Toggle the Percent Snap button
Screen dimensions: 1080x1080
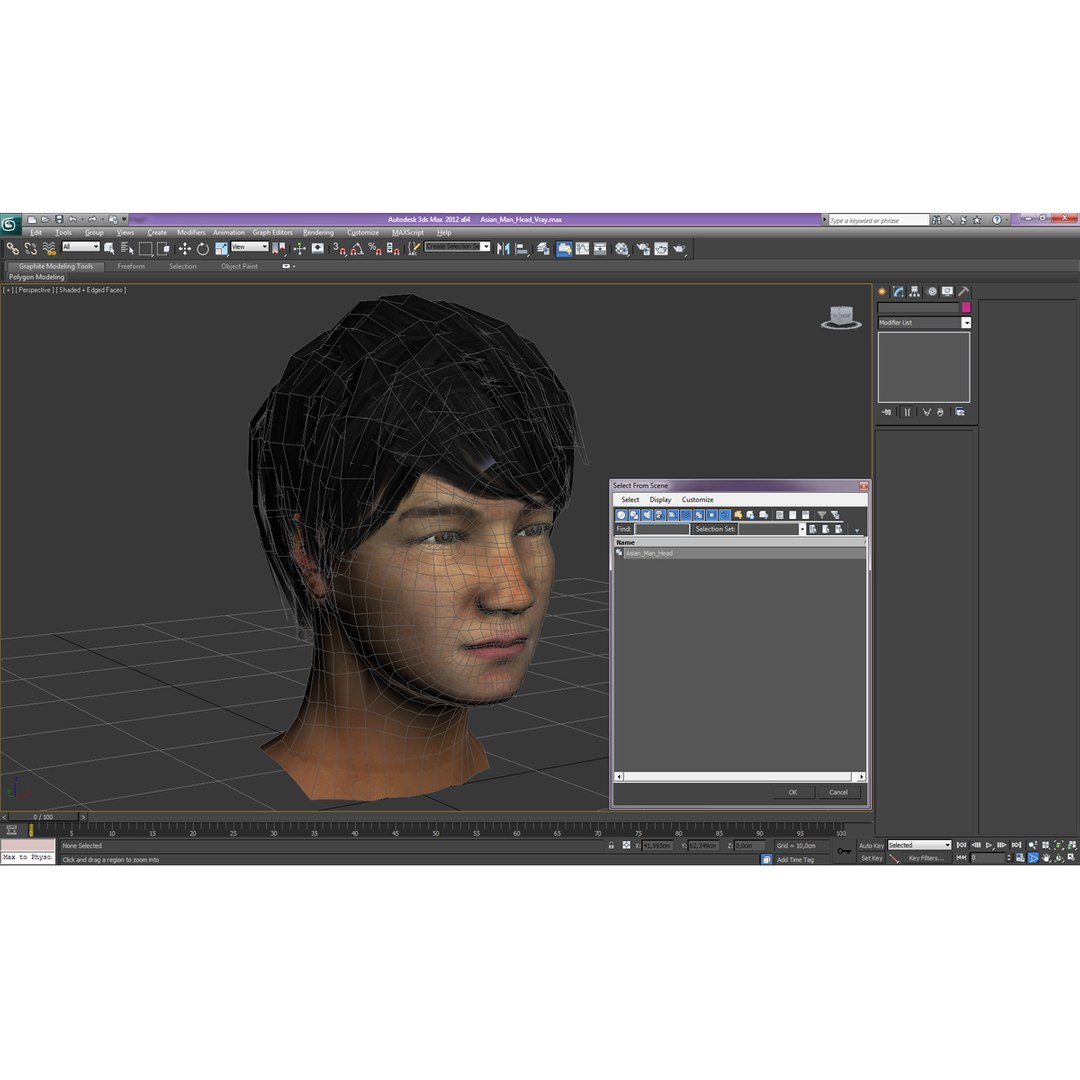pyautogui.click(x=375, y=249)
